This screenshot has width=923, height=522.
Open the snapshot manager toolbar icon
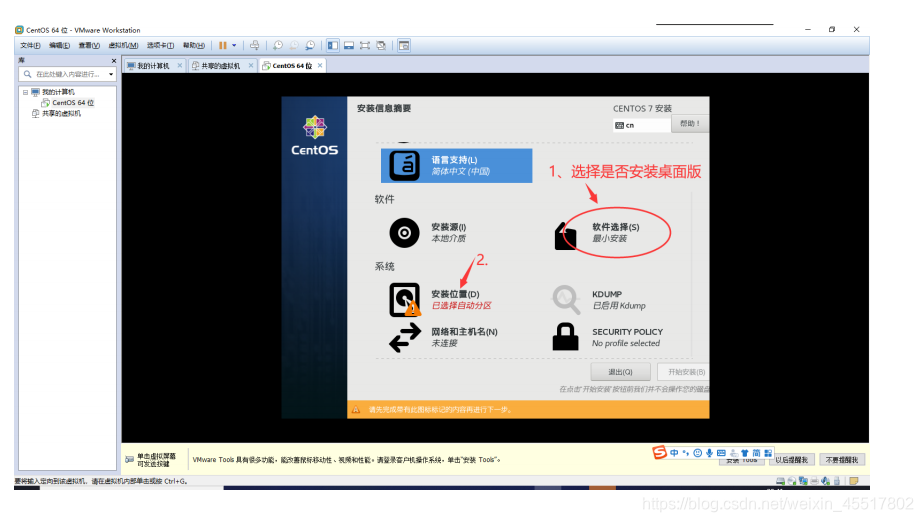[x=310, y=45]
